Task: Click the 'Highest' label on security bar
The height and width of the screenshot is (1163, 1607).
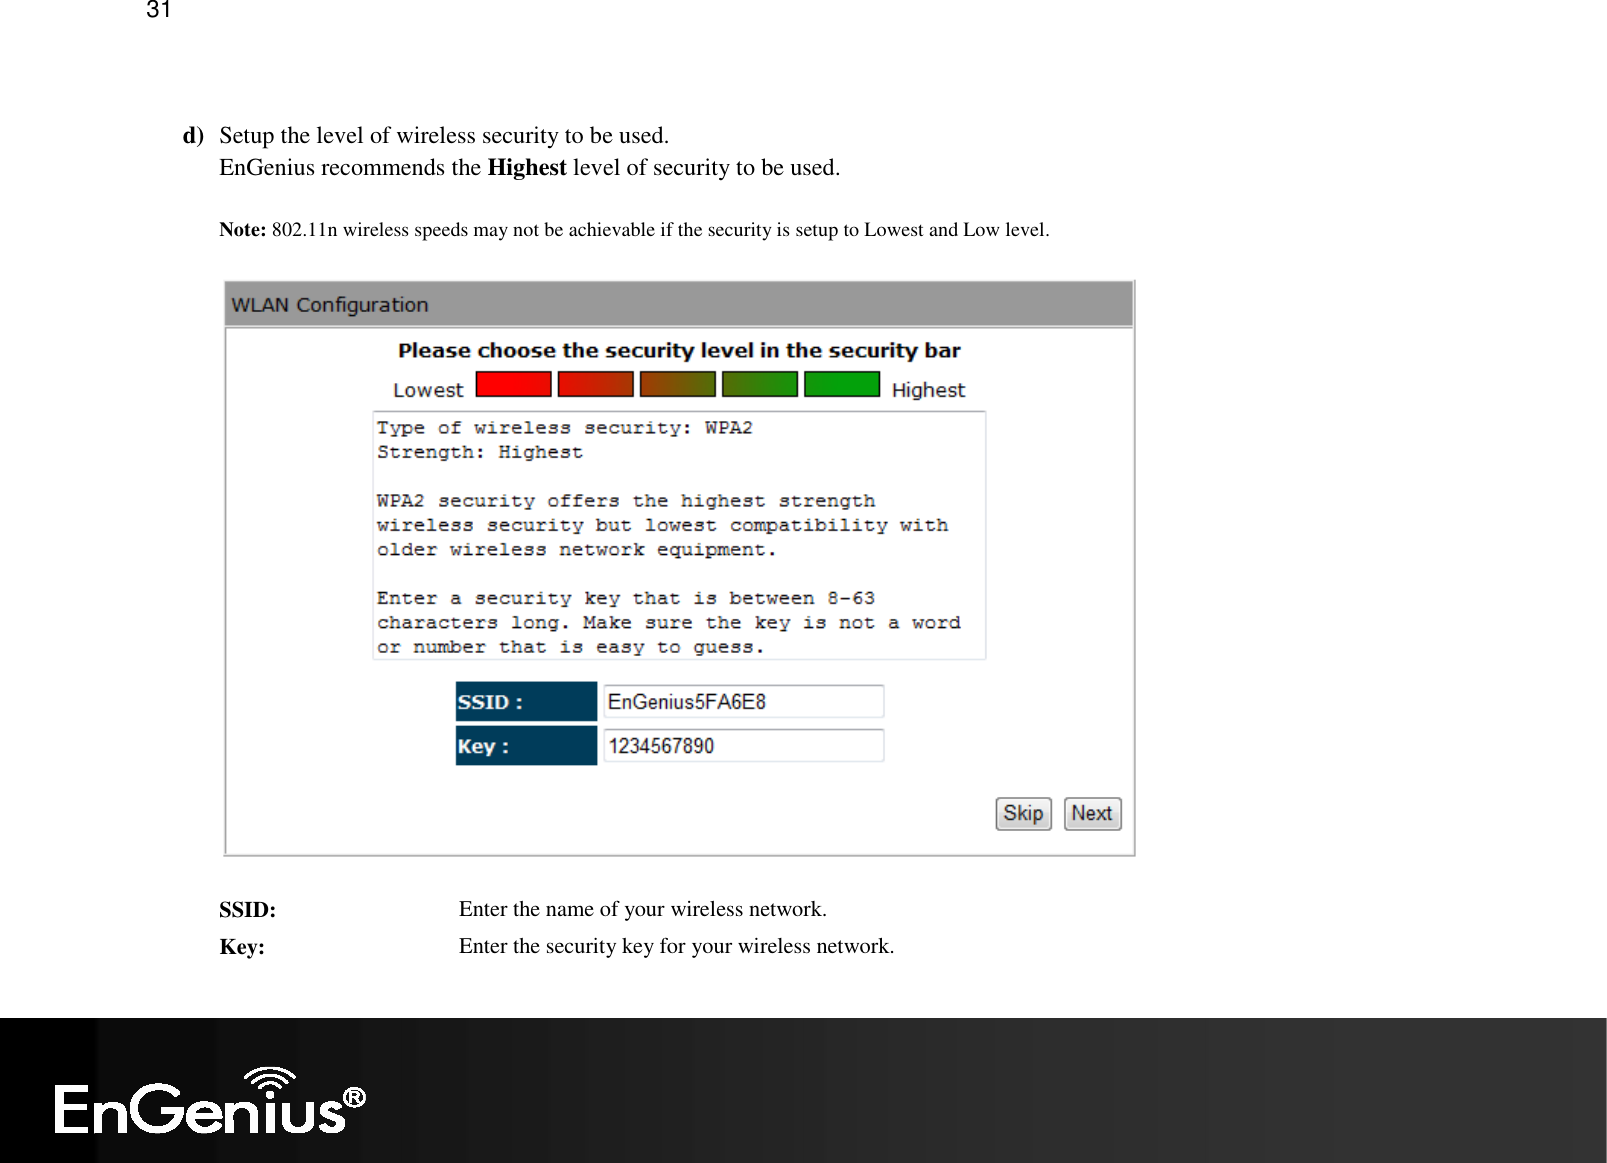Action: click(x=928, y=390)
